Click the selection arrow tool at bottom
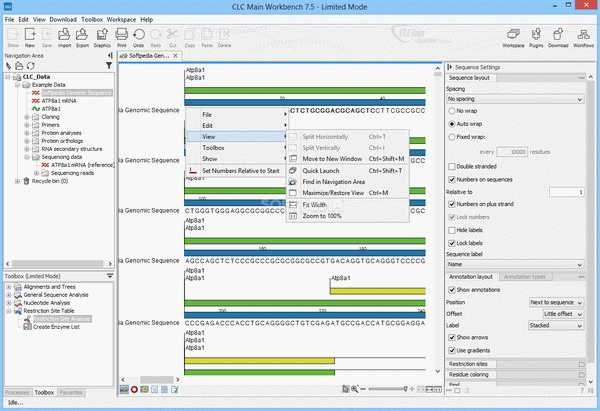The width and height of the screenshot is (600, 411). pos(346,389)
